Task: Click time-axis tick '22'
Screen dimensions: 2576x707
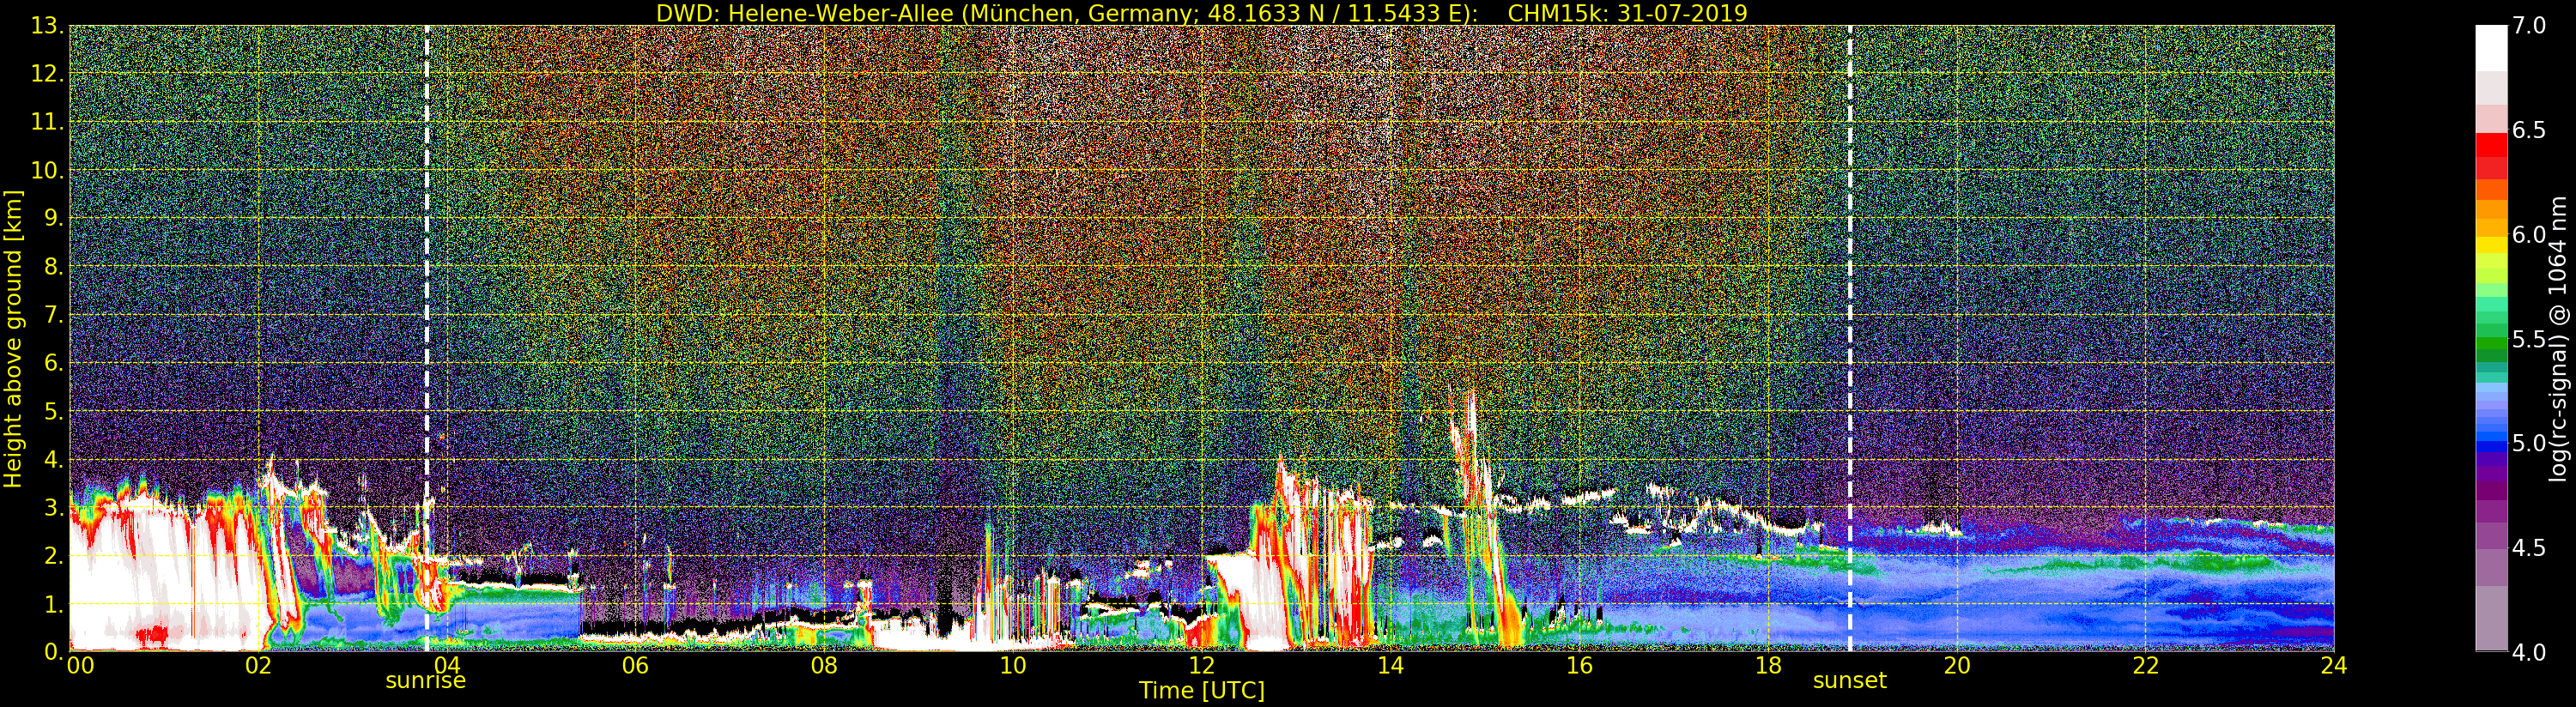Action: [2145, 666]
